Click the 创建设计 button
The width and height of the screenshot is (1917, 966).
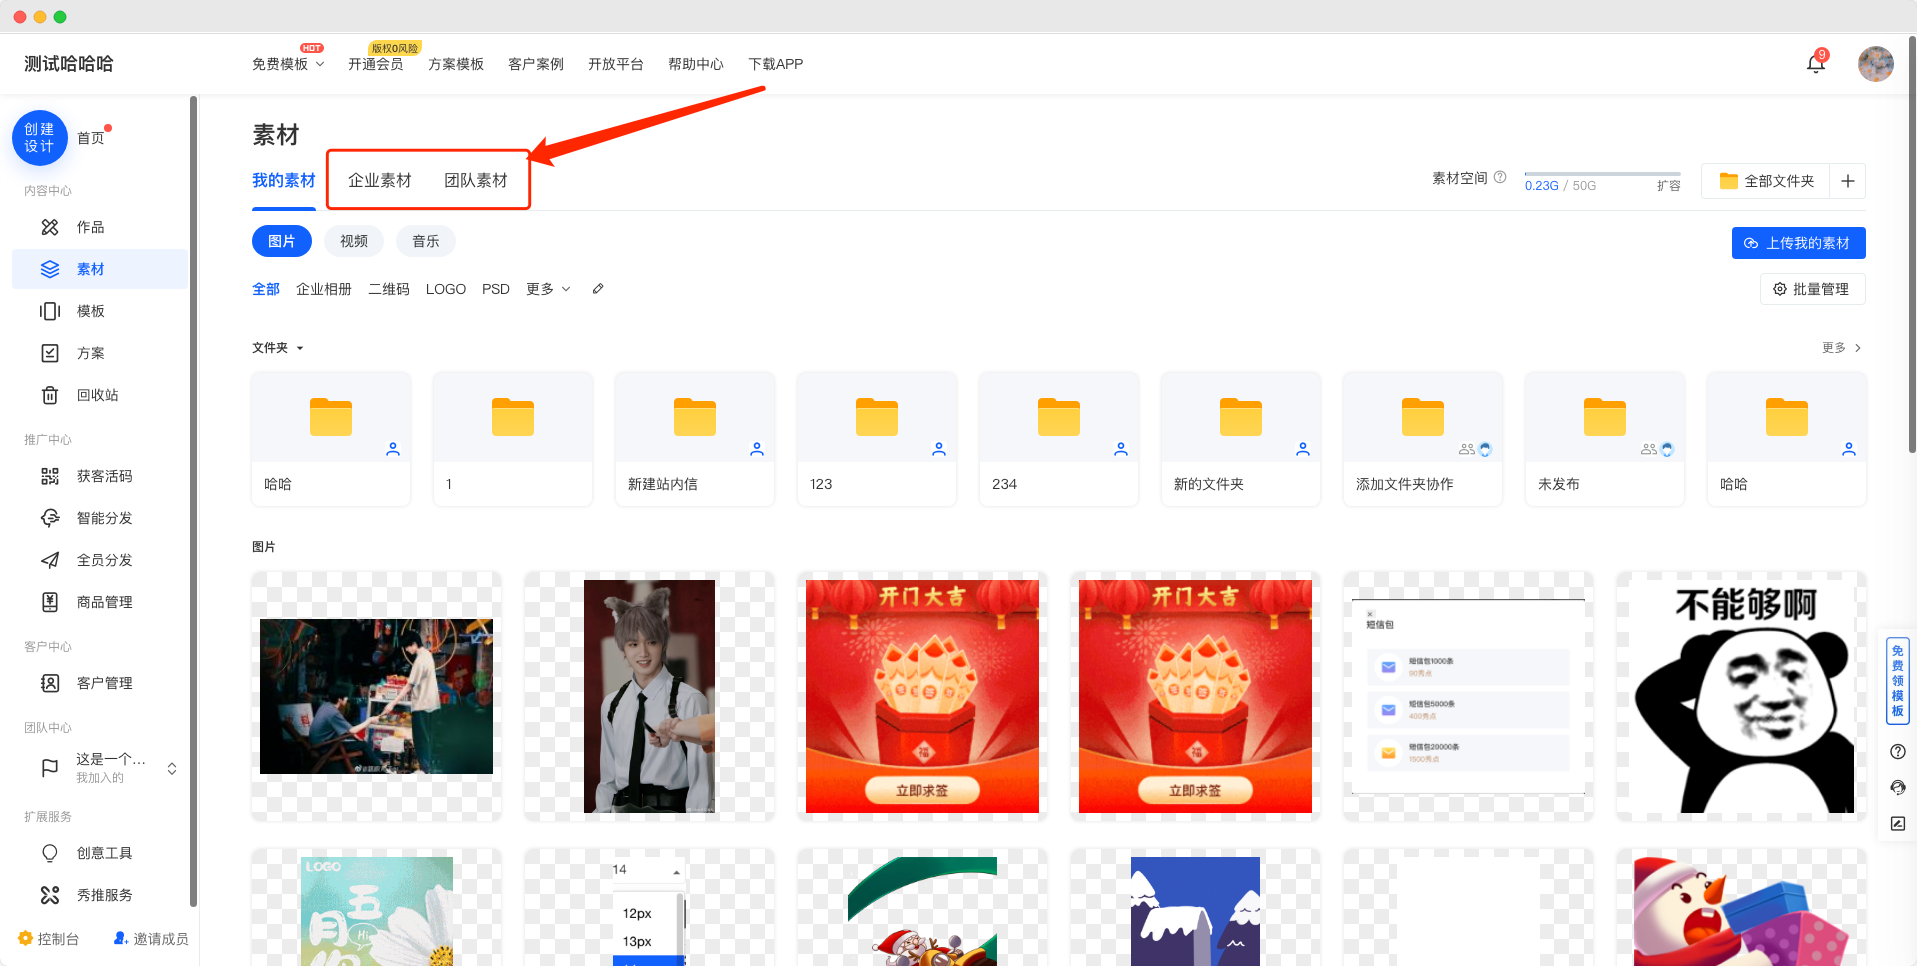[40, 138]
